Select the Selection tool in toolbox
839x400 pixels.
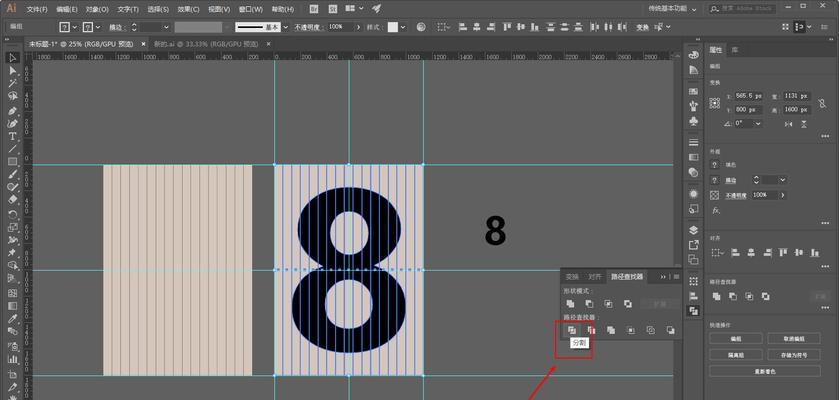point(13,58)
